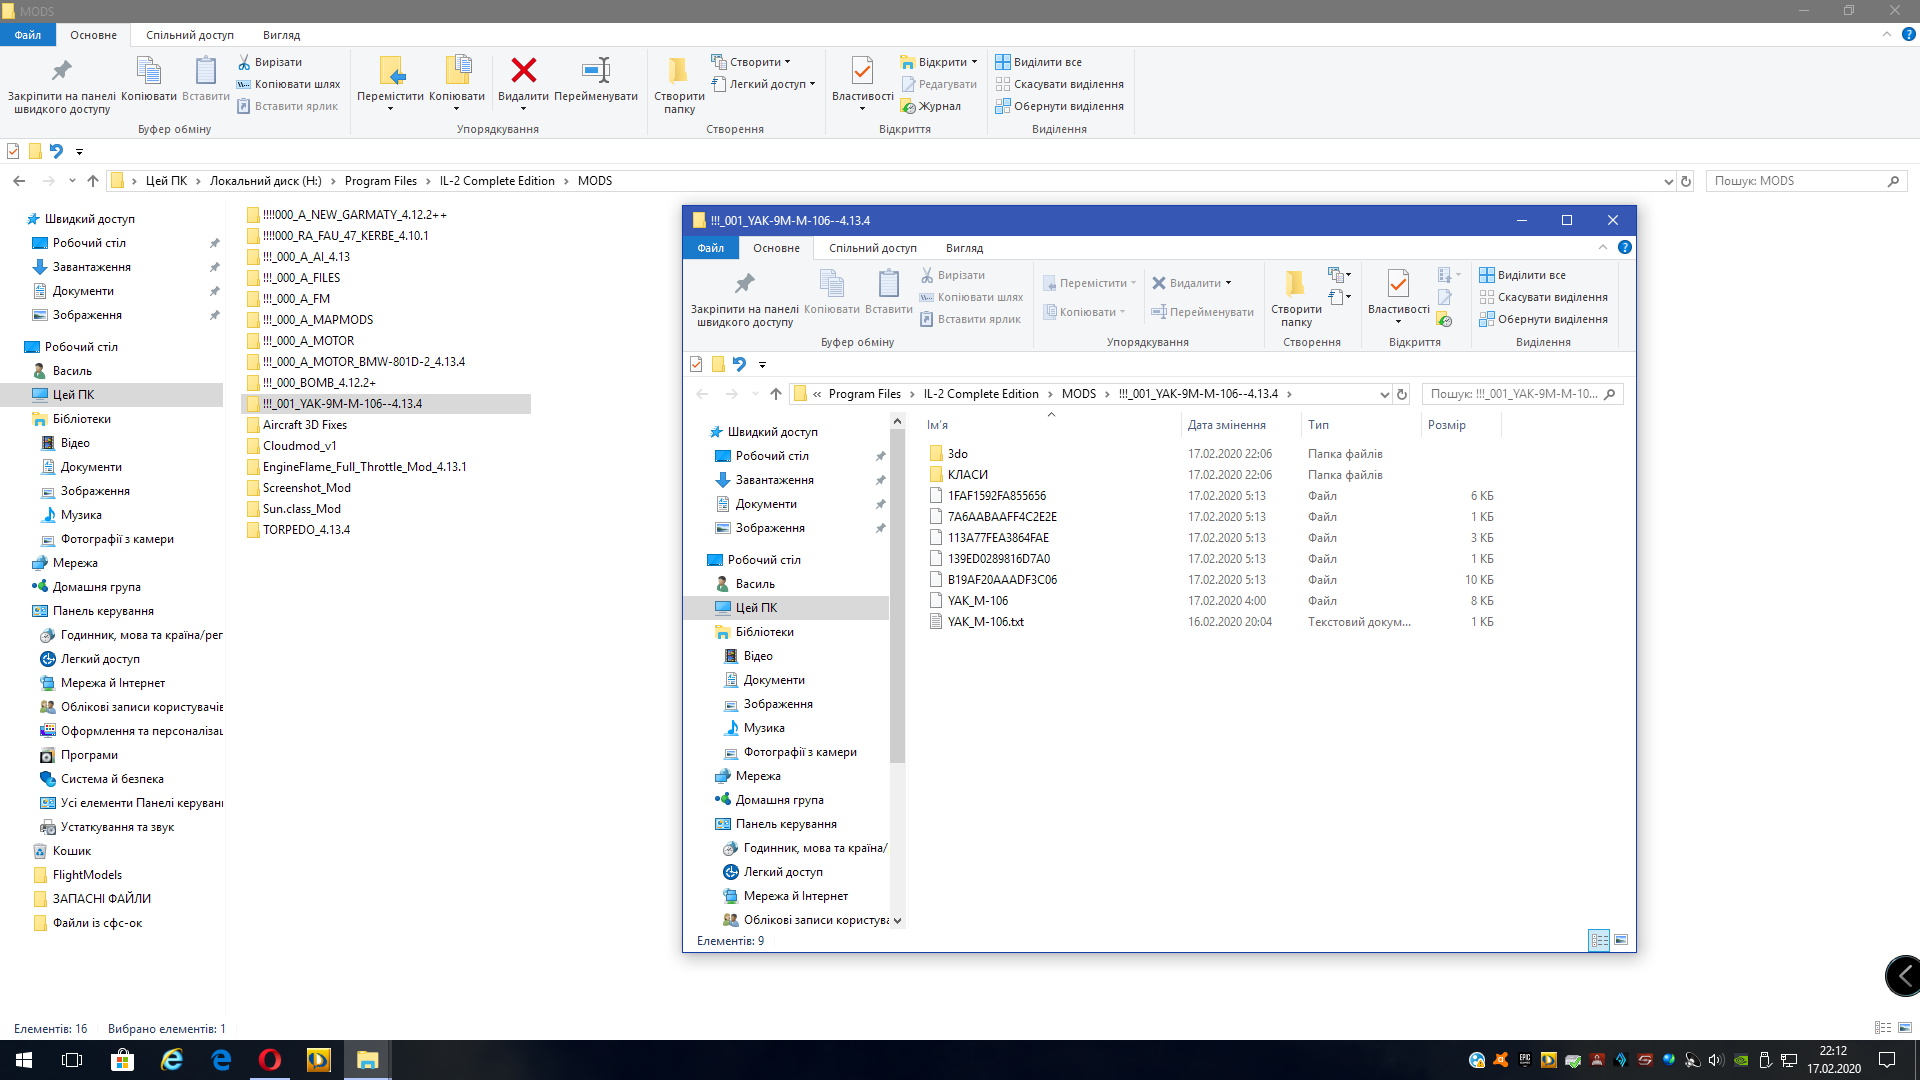This screenshot has height=1080, width=1920.
Task: Open the Create (Створити) dropdown in main ribbon
Action: point(754,62)
